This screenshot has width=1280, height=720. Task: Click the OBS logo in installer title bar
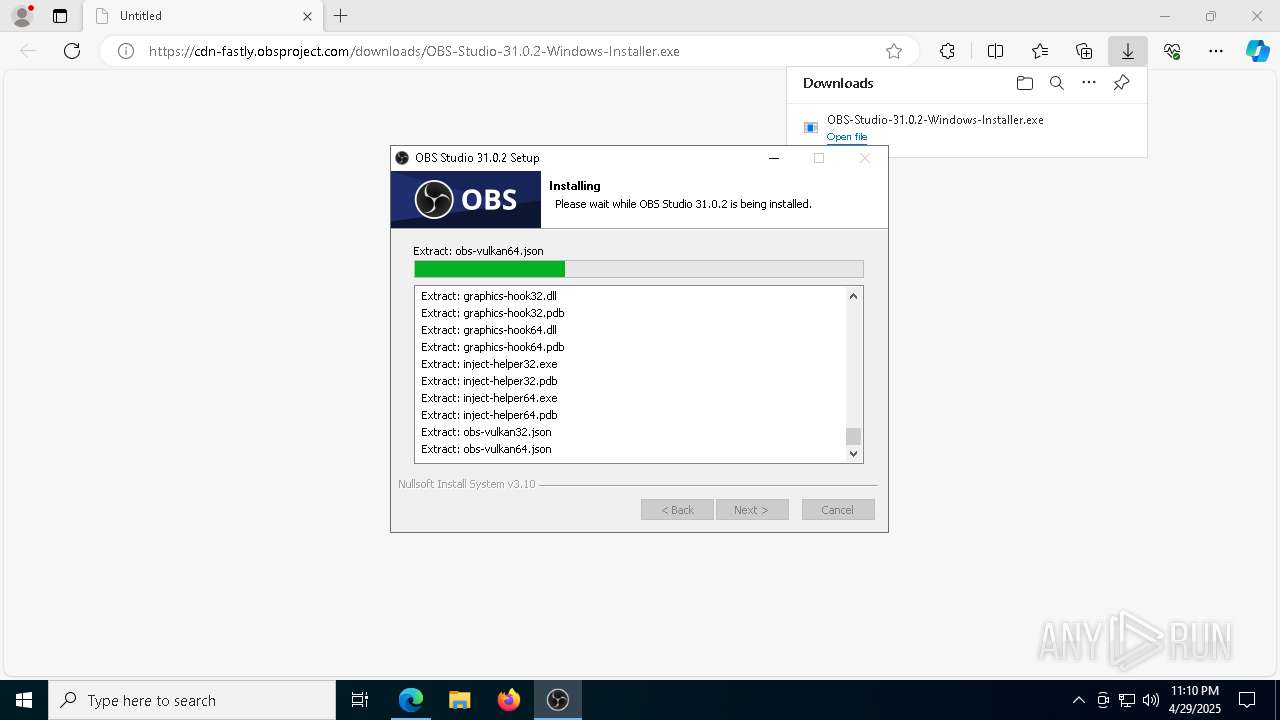(x=402, y=158)
